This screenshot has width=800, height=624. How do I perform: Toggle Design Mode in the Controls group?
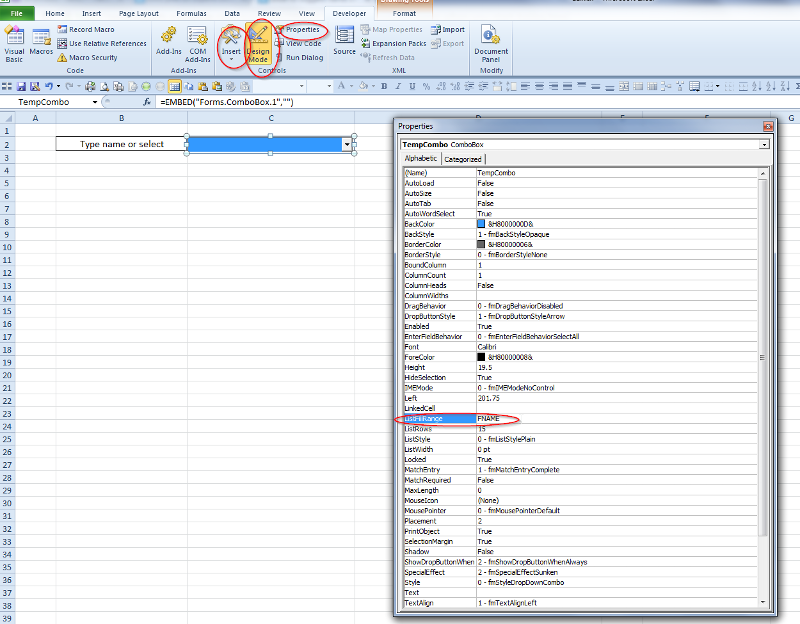(x=258, y=44)
